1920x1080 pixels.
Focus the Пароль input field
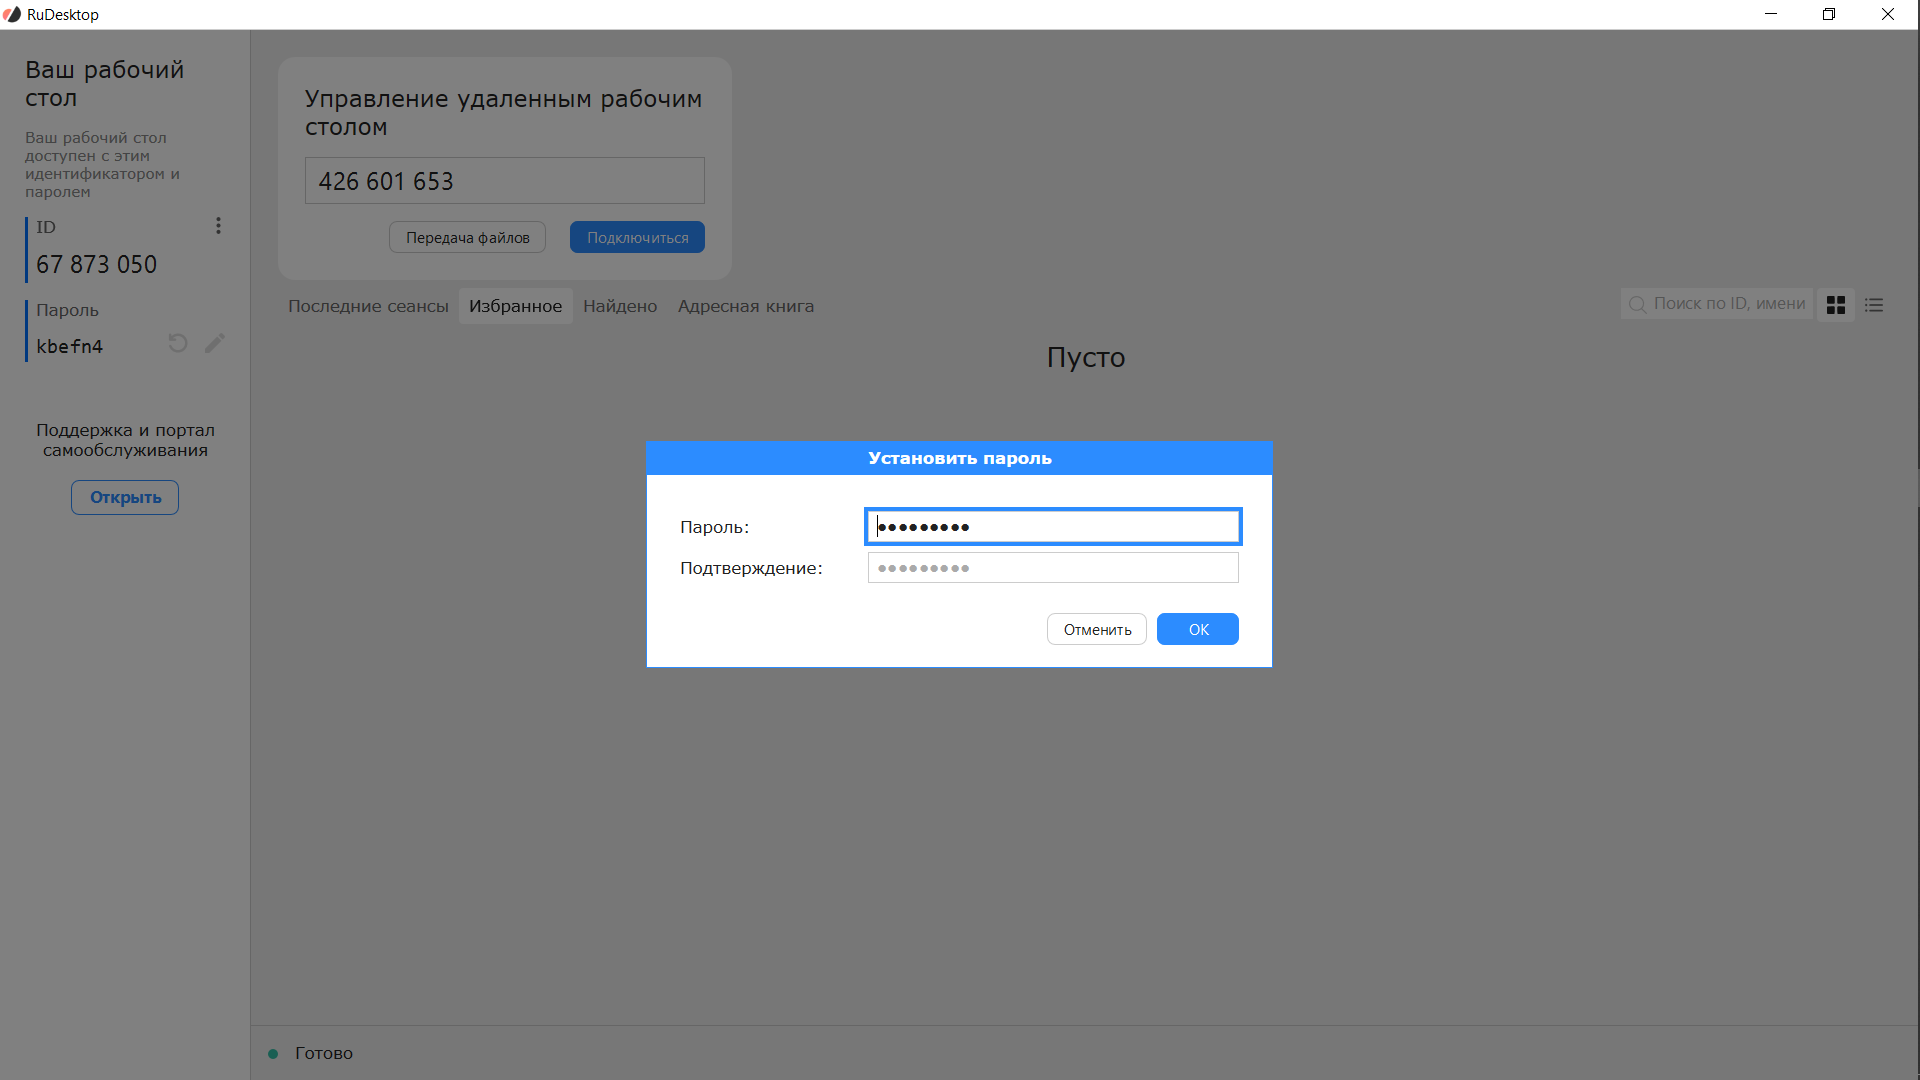click(1053, 527)
